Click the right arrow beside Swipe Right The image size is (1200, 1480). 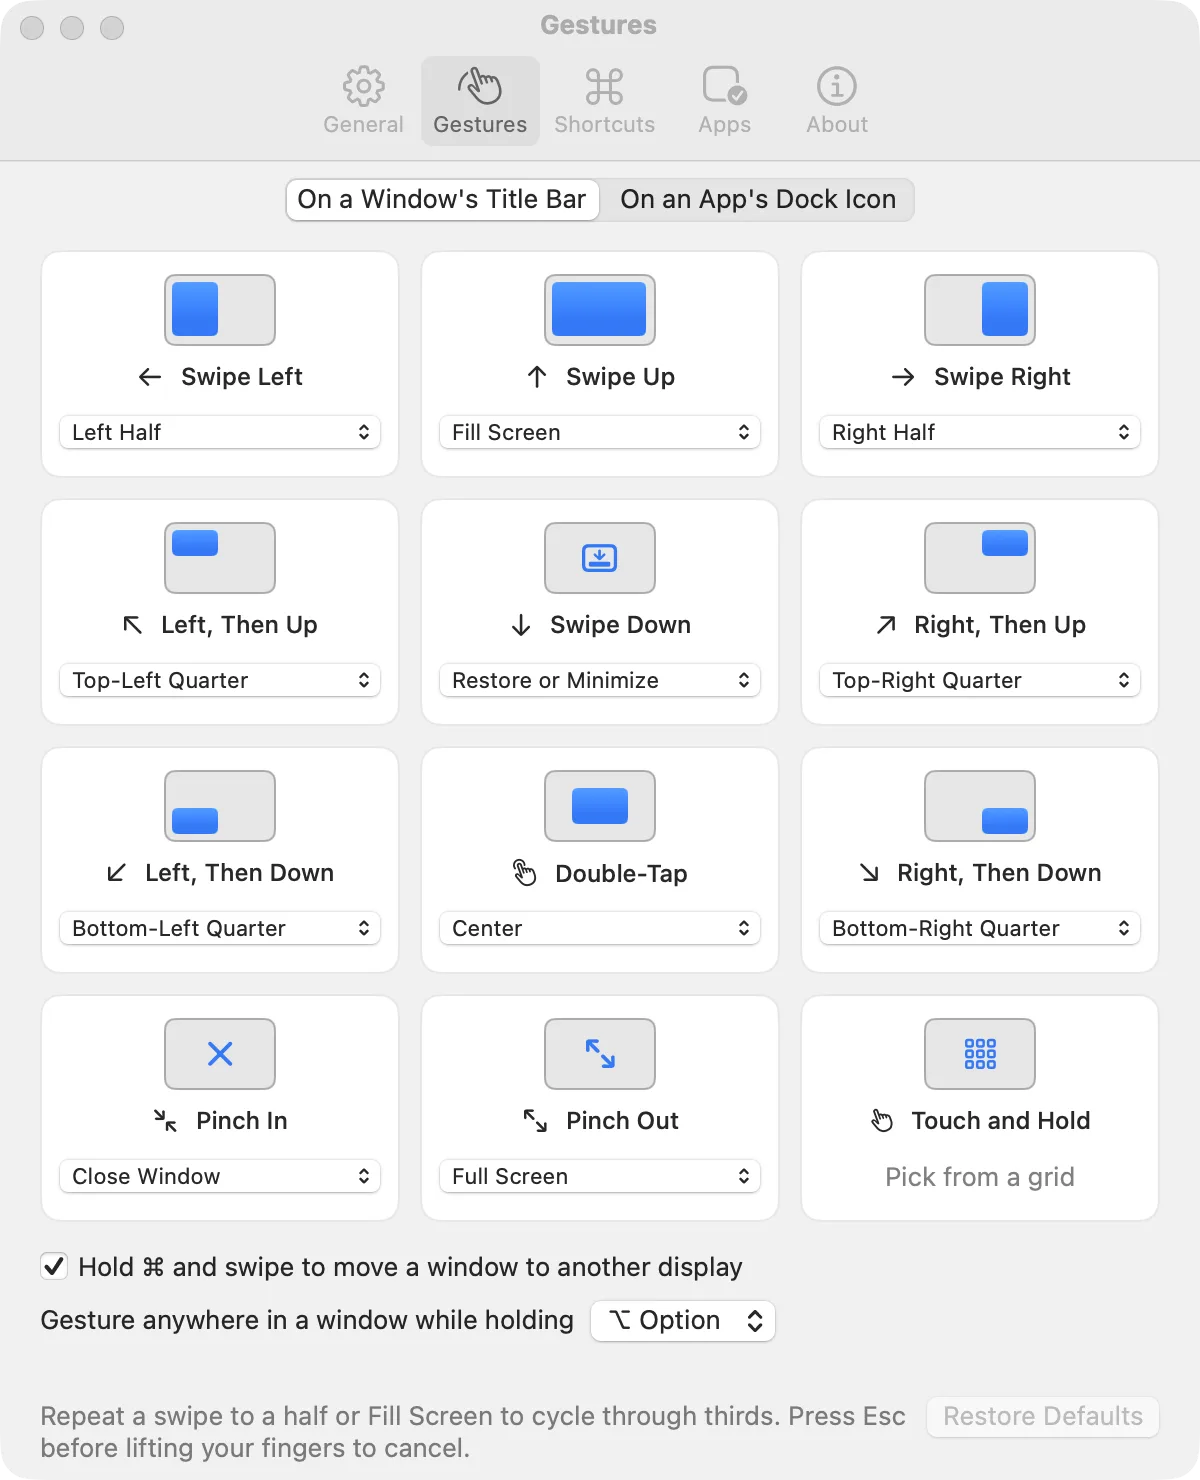pyautogui.click(x=903, y=377)
